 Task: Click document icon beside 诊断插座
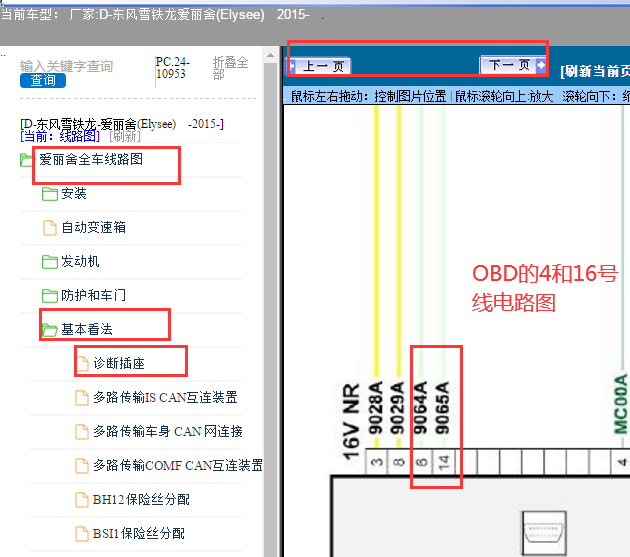[x=82, y=364]
